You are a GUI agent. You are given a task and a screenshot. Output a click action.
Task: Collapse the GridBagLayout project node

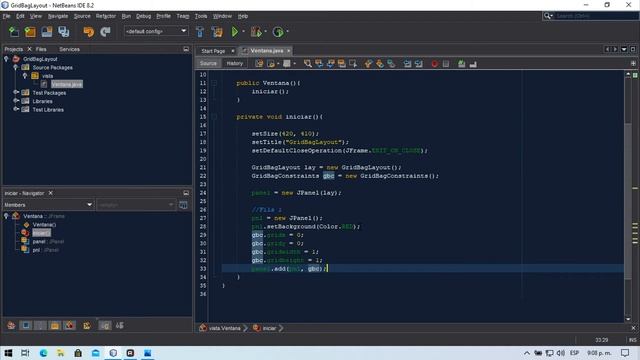[x=6, y=59]
